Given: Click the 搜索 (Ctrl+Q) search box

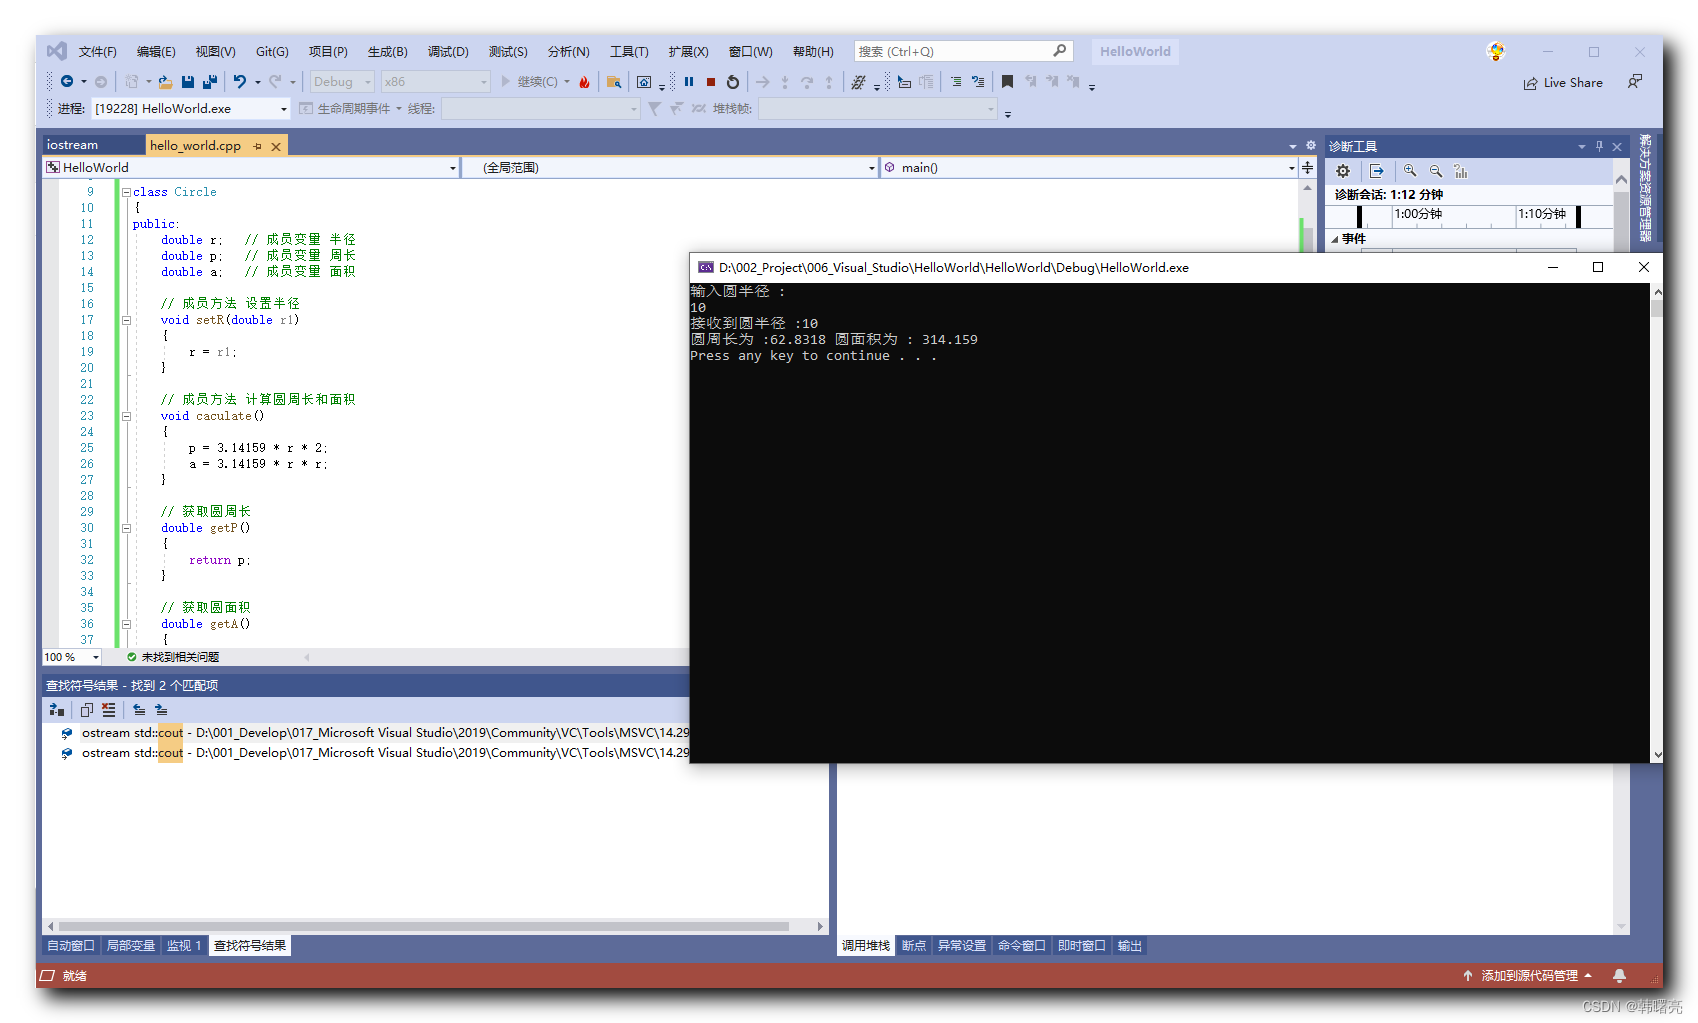Looking at the screenshot, I should pos(964,51).
